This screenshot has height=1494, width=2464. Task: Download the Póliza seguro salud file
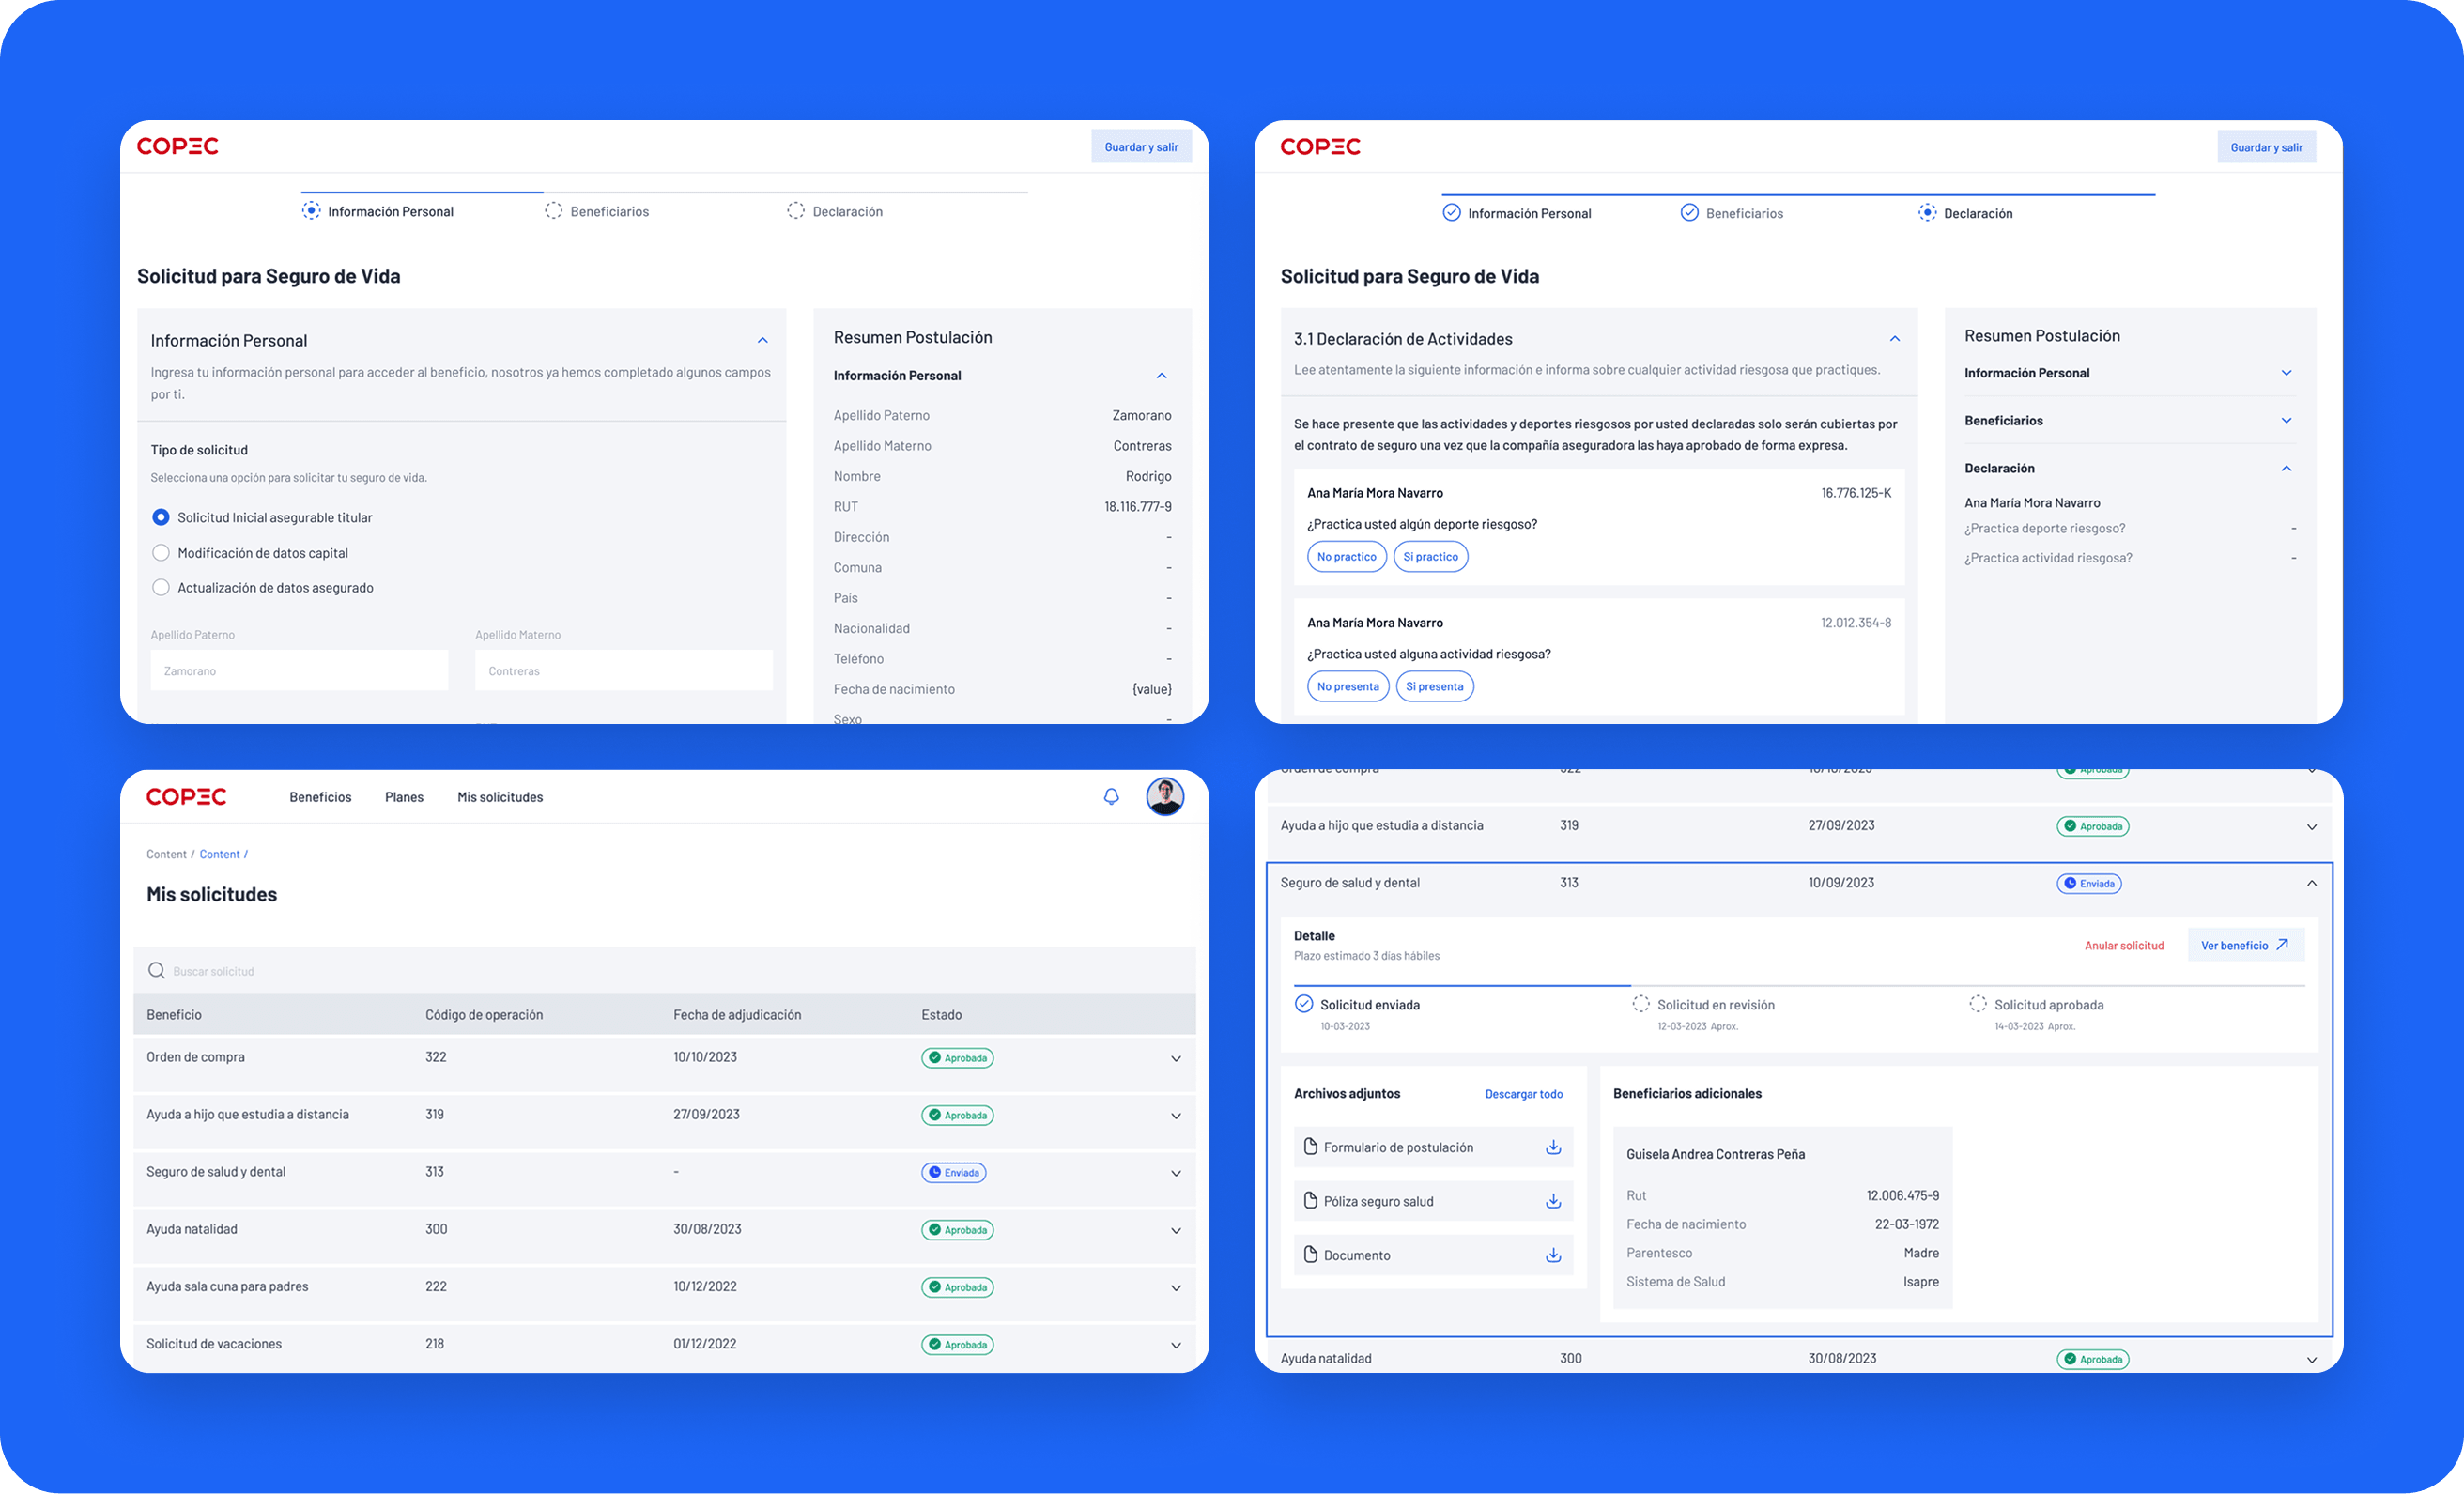tap(1553, 1201)
